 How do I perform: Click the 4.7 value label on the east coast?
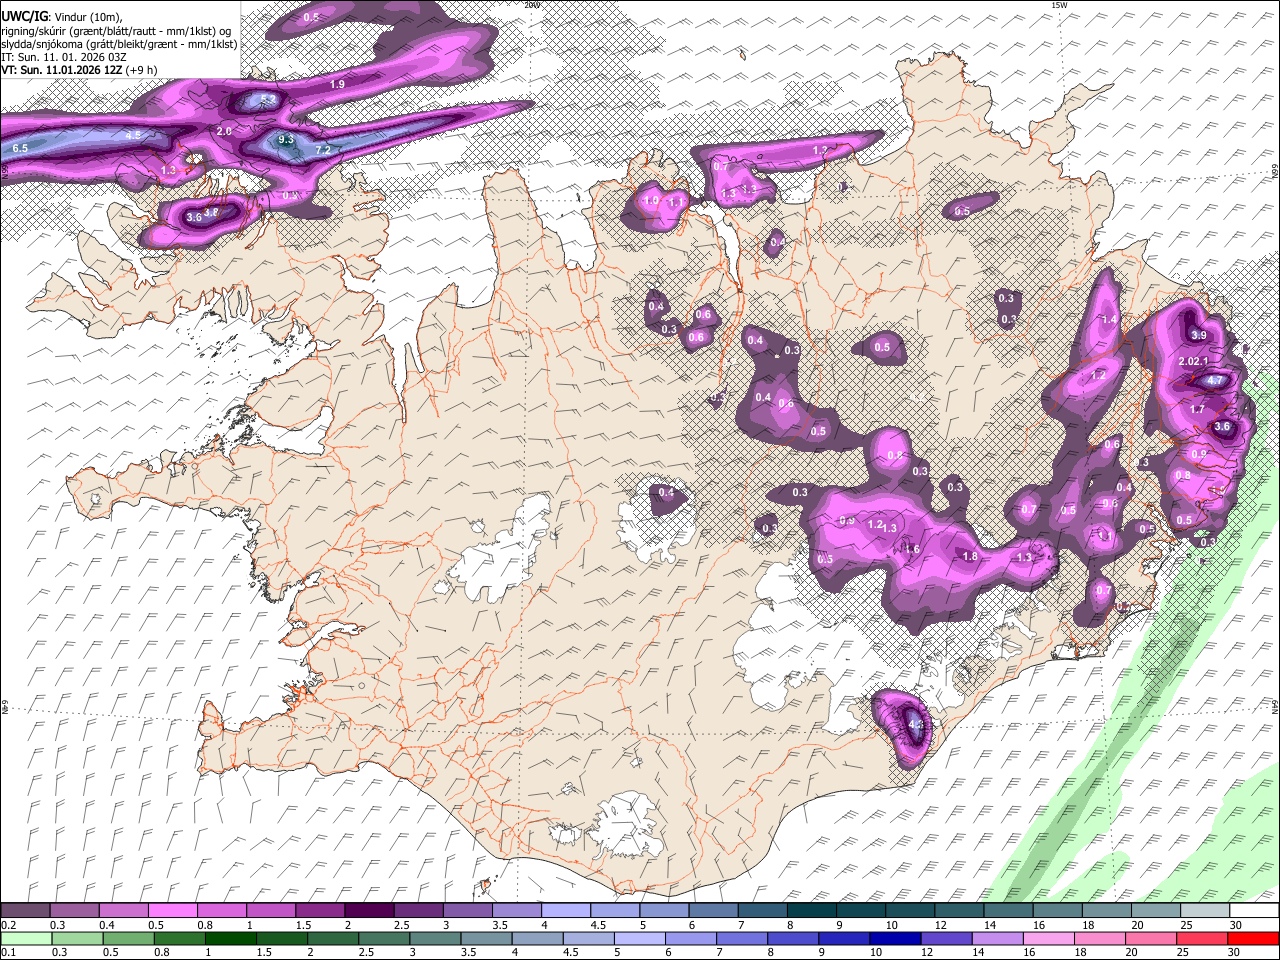(1215, 381)
